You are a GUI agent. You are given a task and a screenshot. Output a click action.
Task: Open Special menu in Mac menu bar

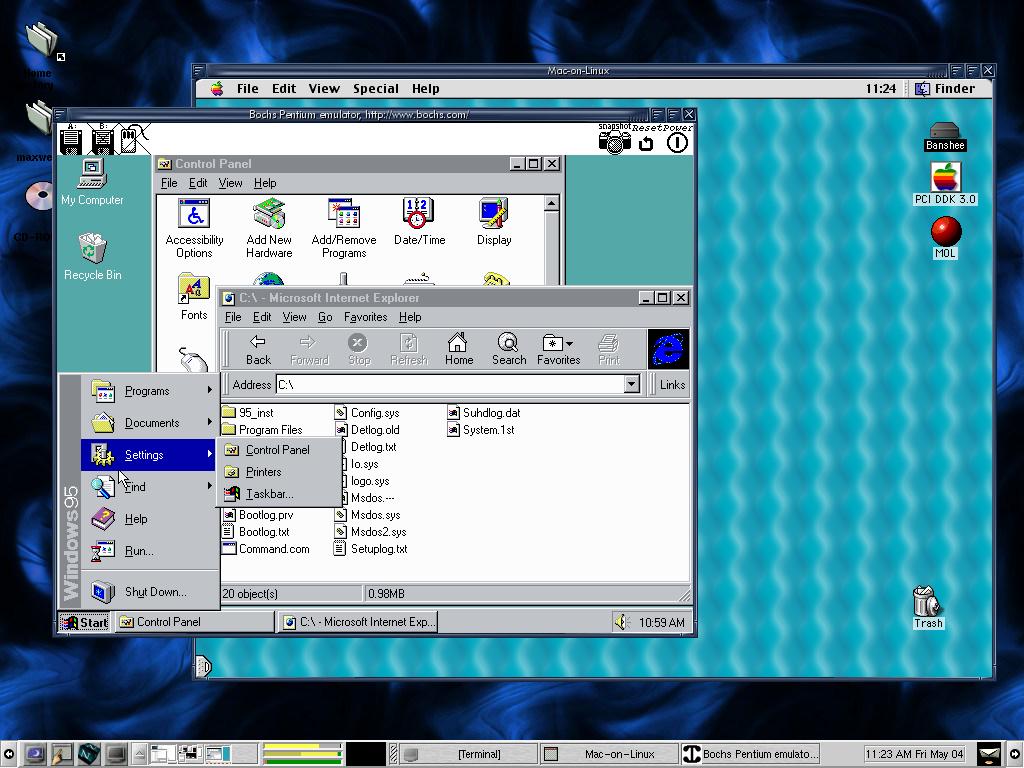click(376, 89)
